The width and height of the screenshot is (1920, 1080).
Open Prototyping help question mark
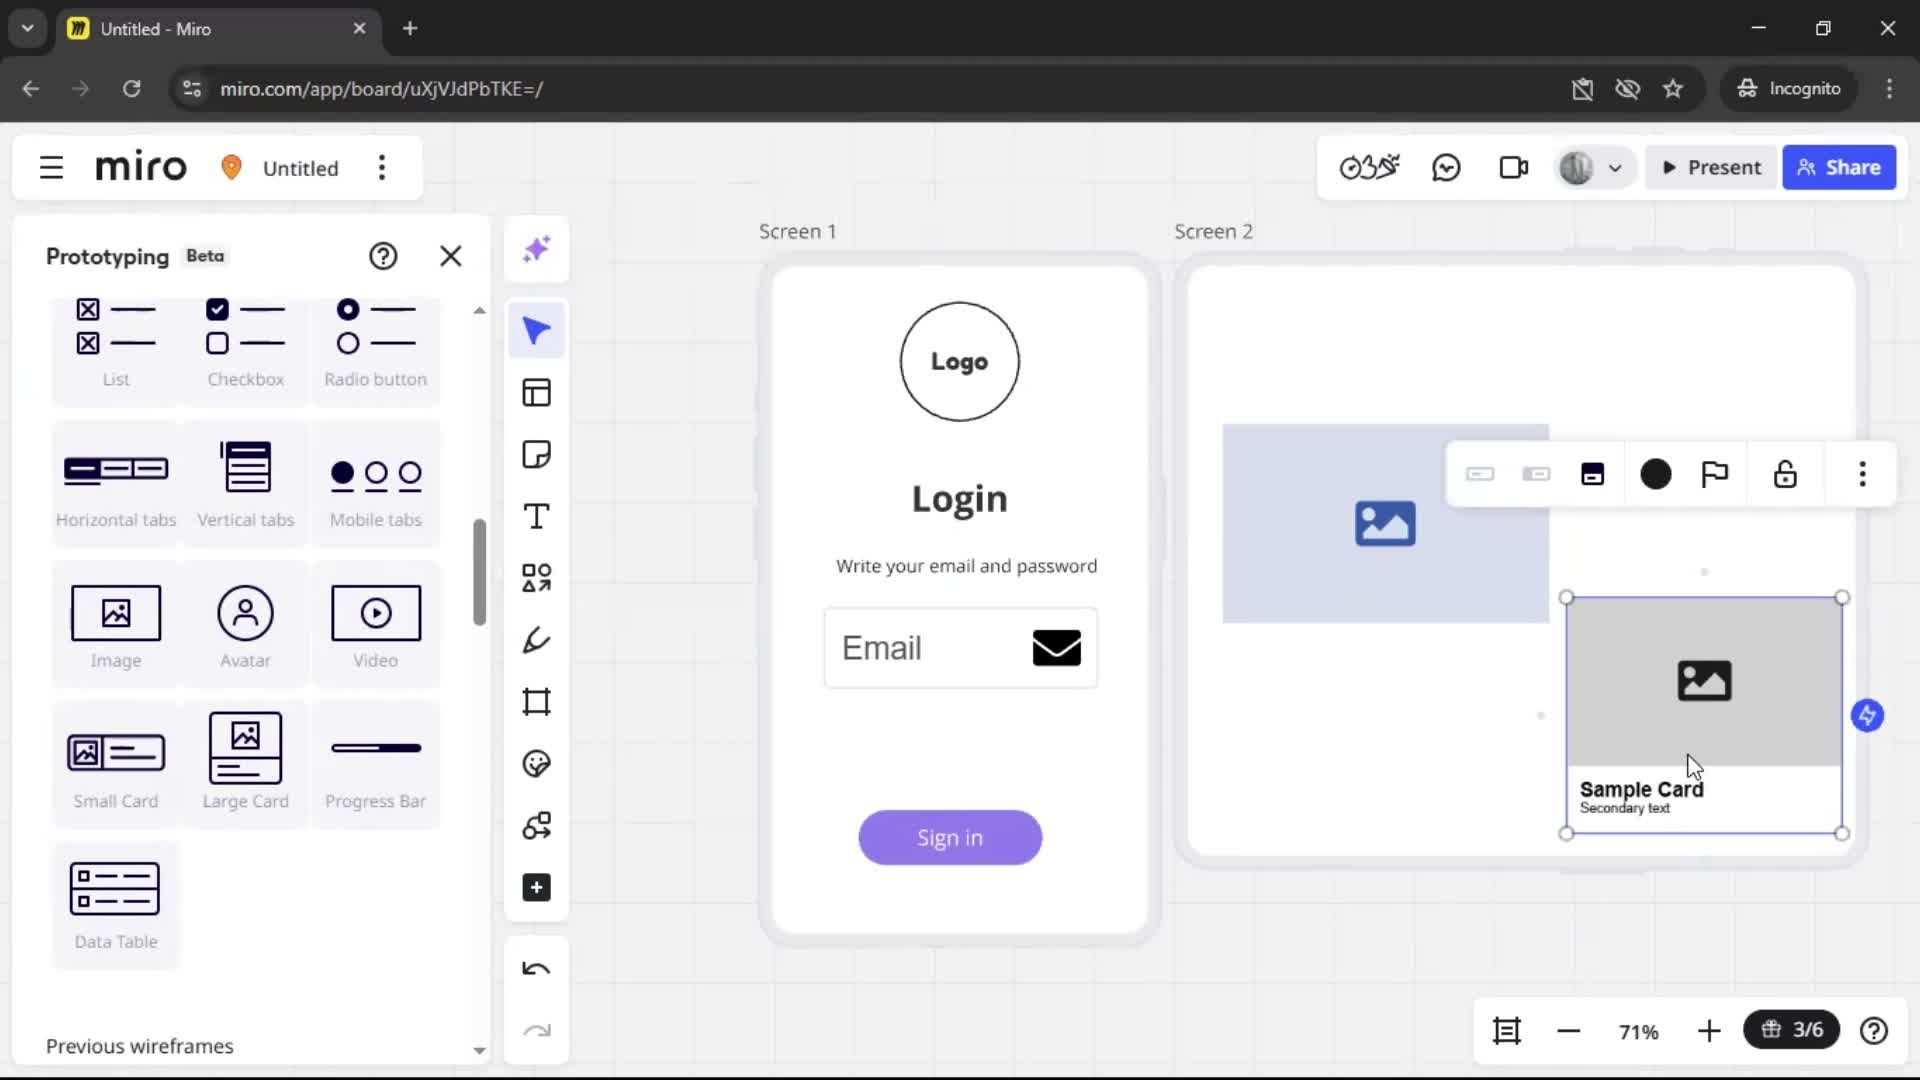[x=383, y=257]
